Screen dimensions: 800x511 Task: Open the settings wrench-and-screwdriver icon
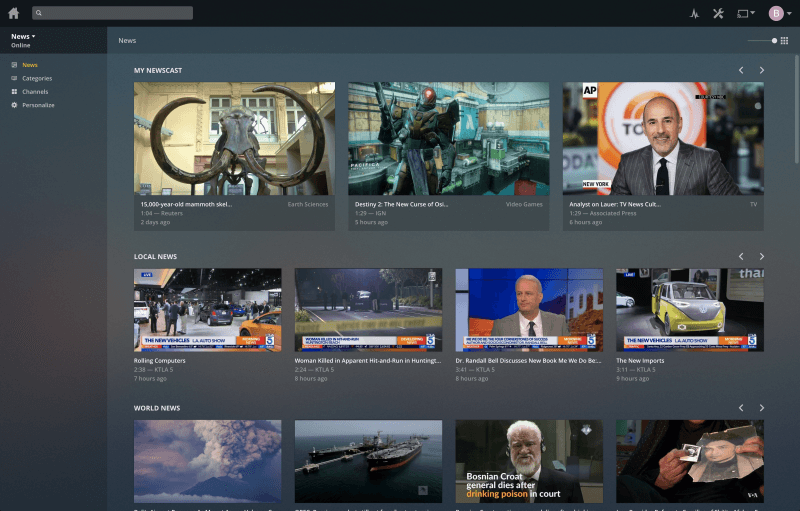coord(718,13)
